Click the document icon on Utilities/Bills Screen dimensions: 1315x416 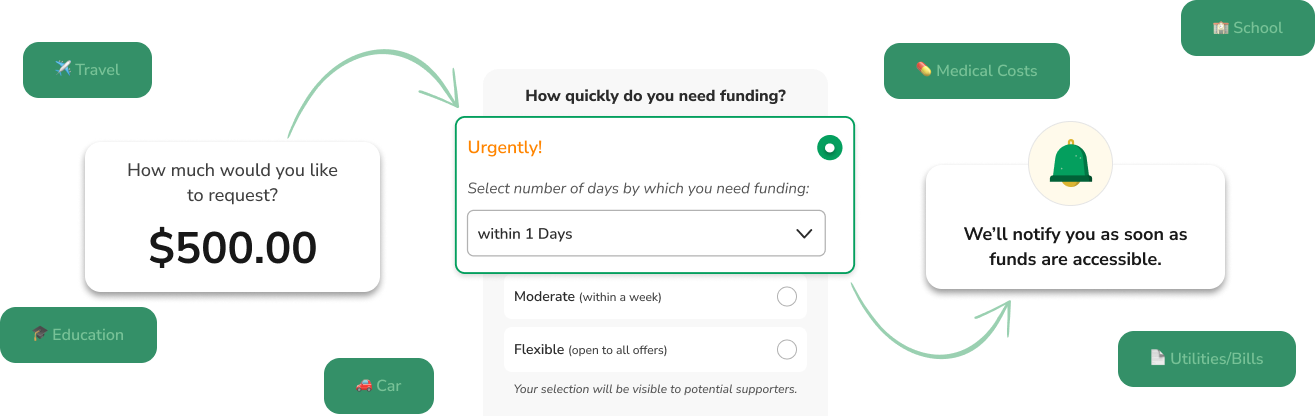pos(1158,358)
